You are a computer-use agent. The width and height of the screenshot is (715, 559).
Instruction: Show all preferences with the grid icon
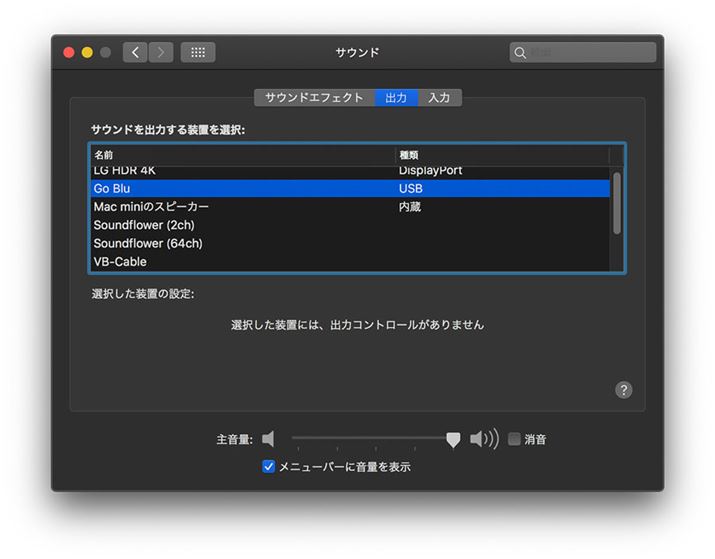tap(198, 52)
